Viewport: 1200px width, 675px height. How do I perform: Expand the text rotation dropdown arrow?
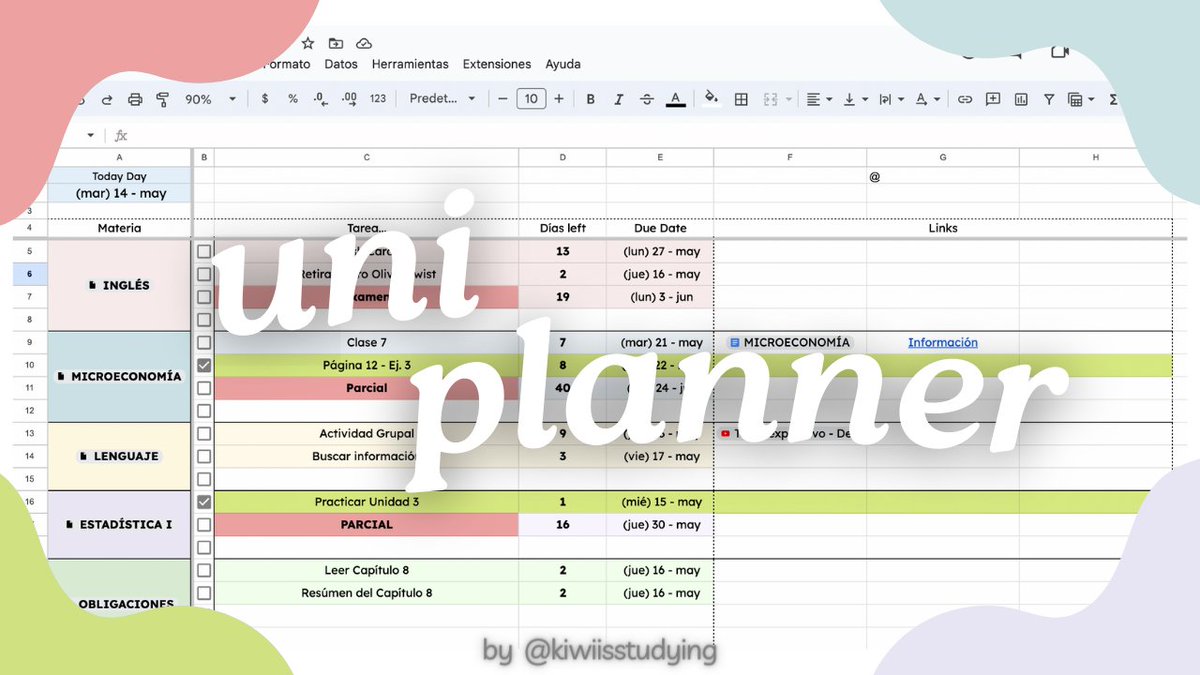click(937, 99)
